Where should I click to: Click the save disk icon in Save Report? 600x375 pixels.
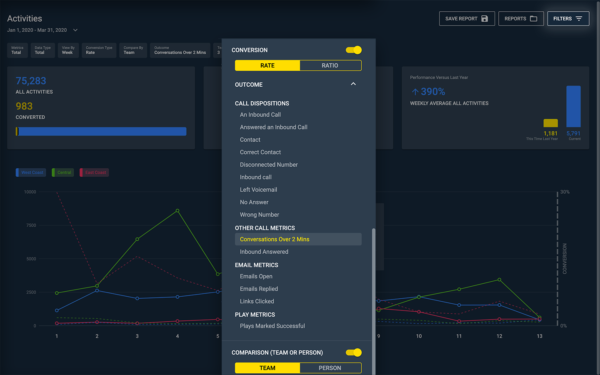coord(484,18)
